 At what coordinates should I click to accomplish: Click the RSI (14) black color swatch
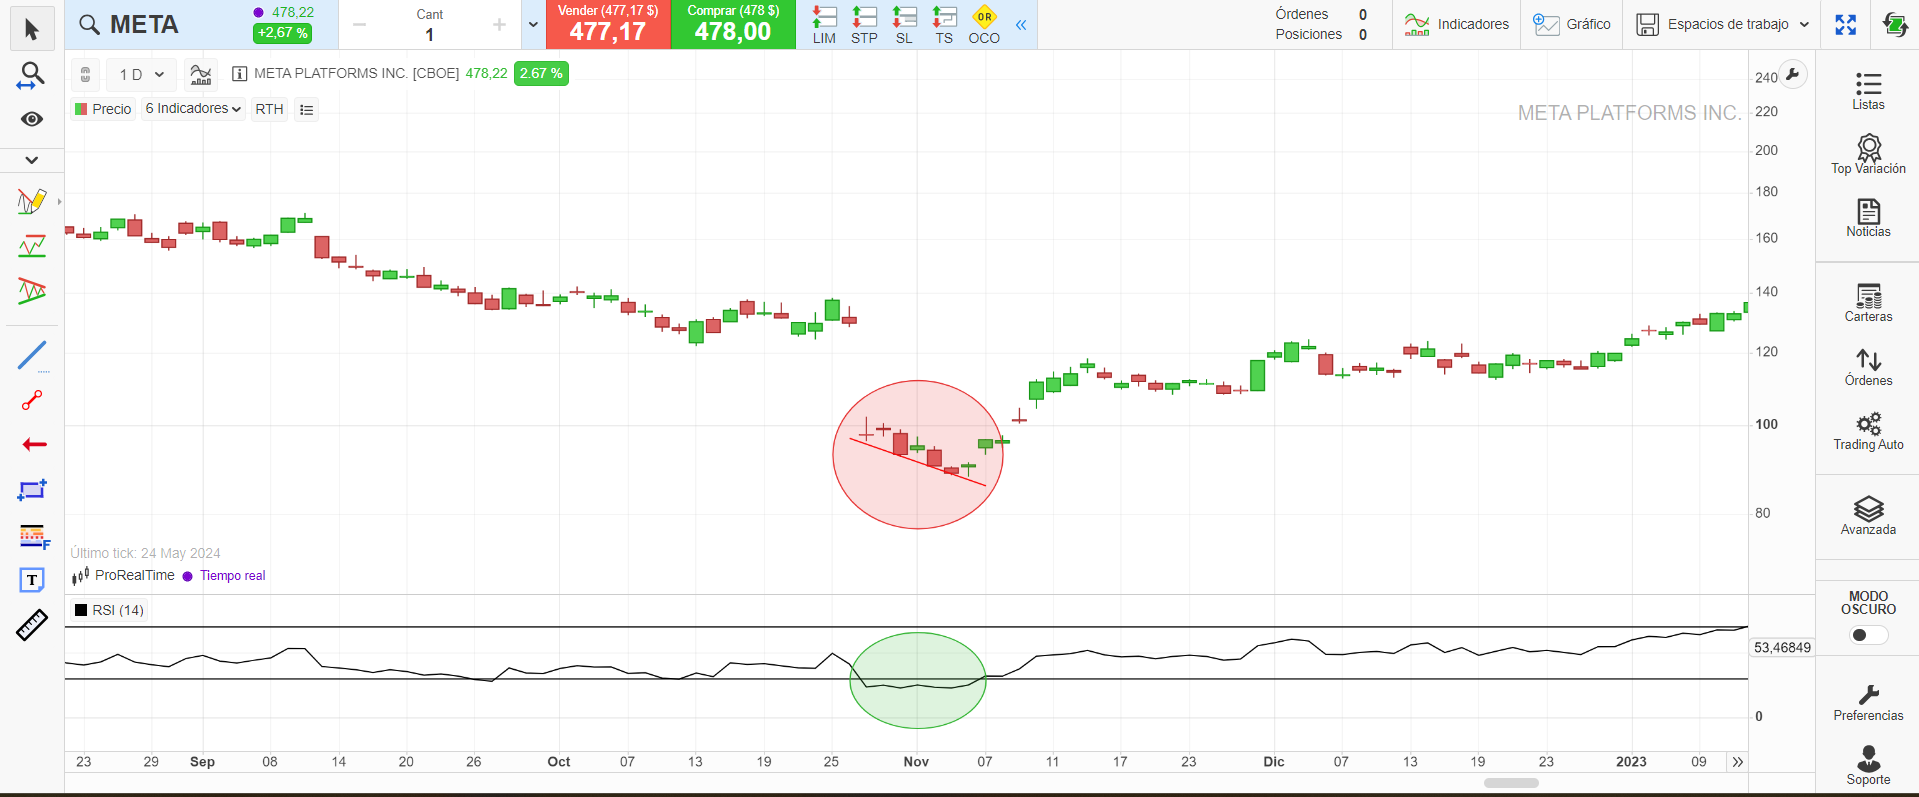[81, 610]
